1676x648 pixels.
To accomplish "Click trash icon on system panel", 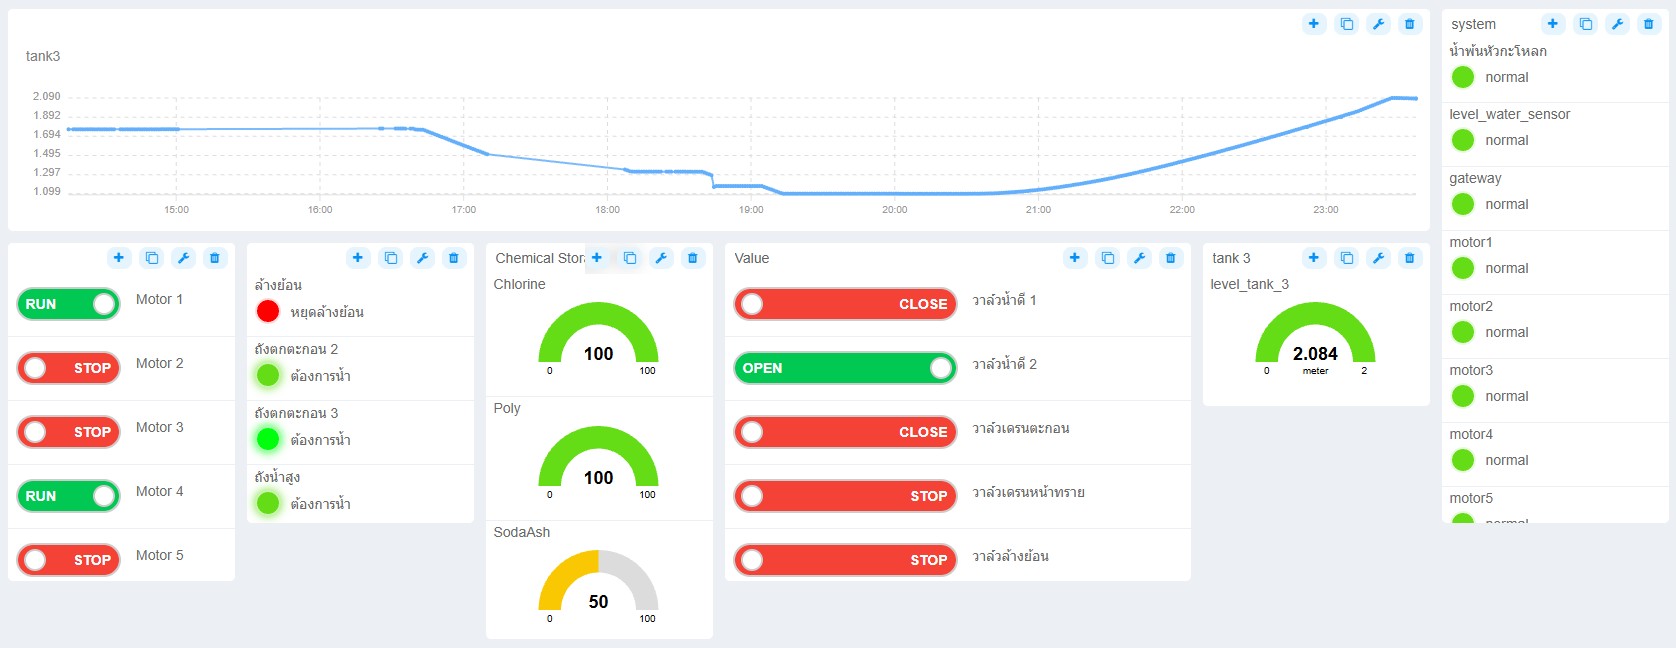I will point(1649,24).
